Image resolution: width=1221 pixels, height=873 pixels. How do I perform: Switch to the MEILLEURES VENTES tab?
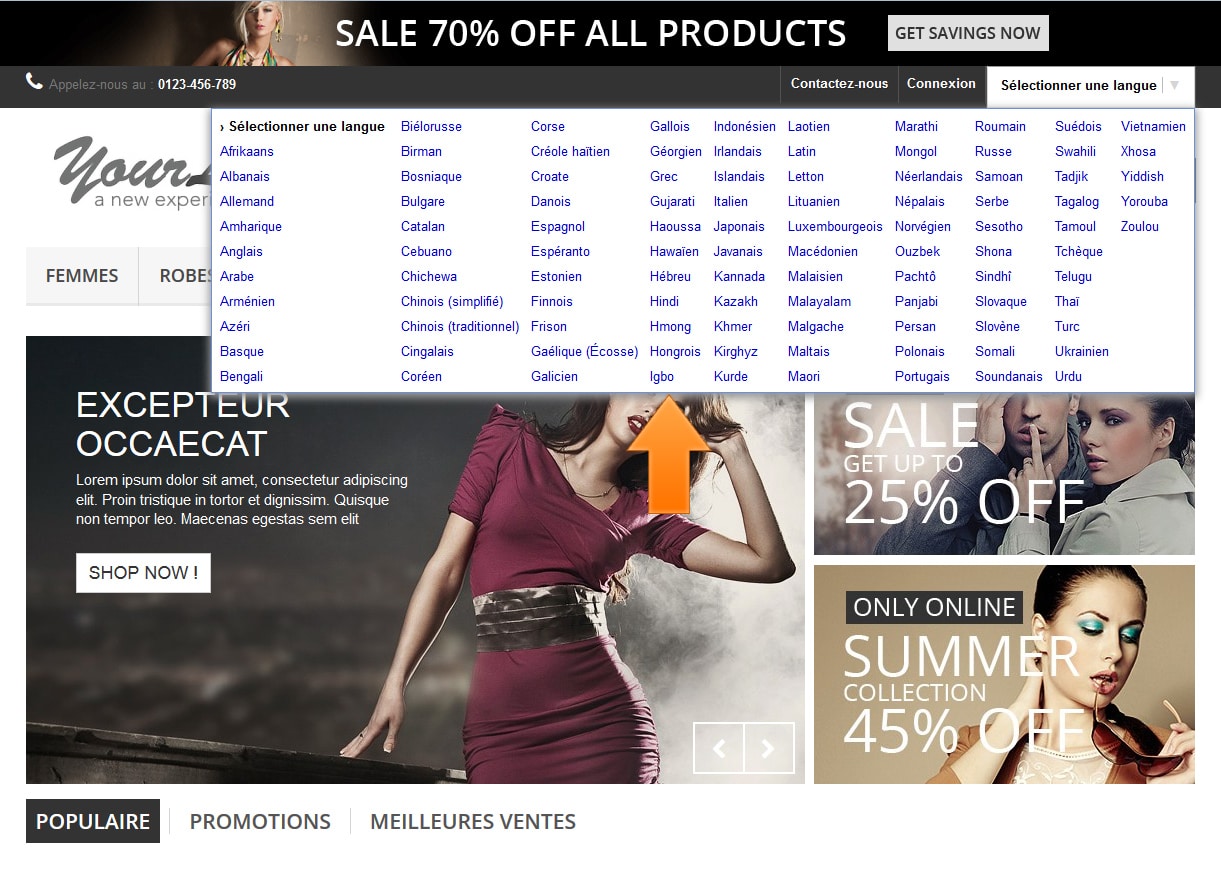pos(473,821)
